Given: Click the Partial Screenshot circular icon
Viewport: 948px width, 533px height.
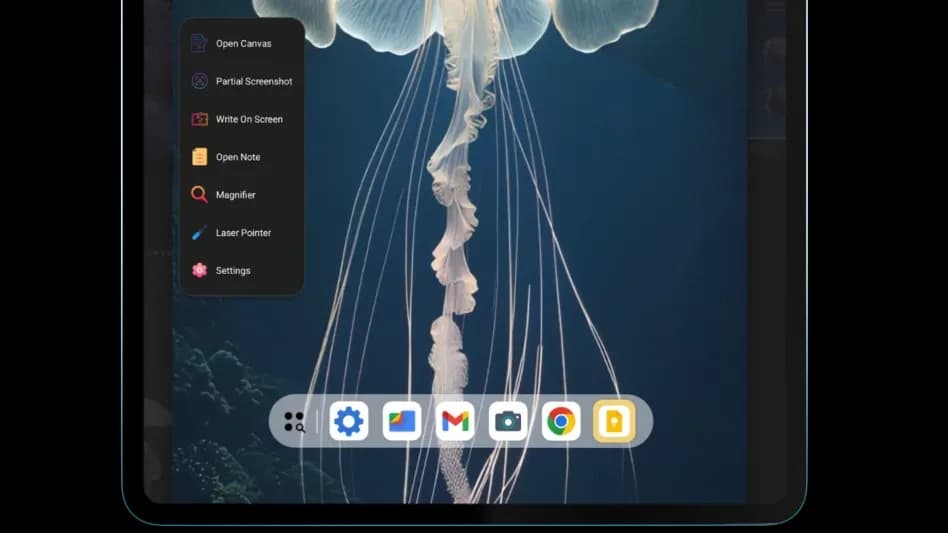Looking at the screenshot, I should point(199,81).
